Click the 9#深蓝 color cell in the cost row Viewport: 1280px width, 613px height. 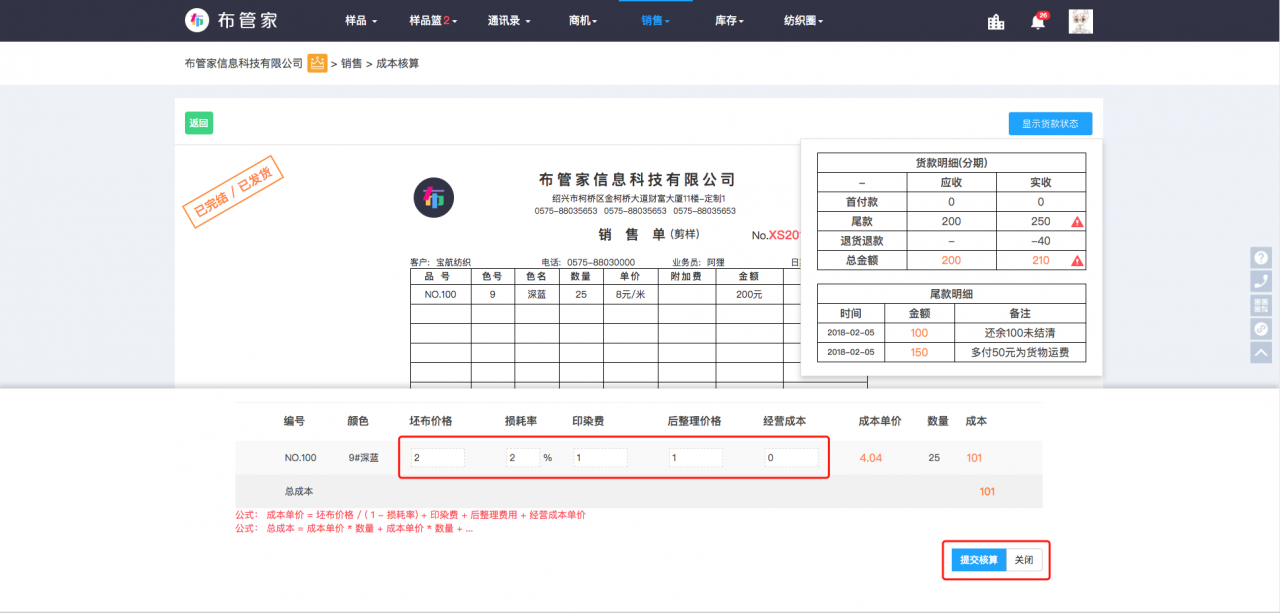point(363,458)
